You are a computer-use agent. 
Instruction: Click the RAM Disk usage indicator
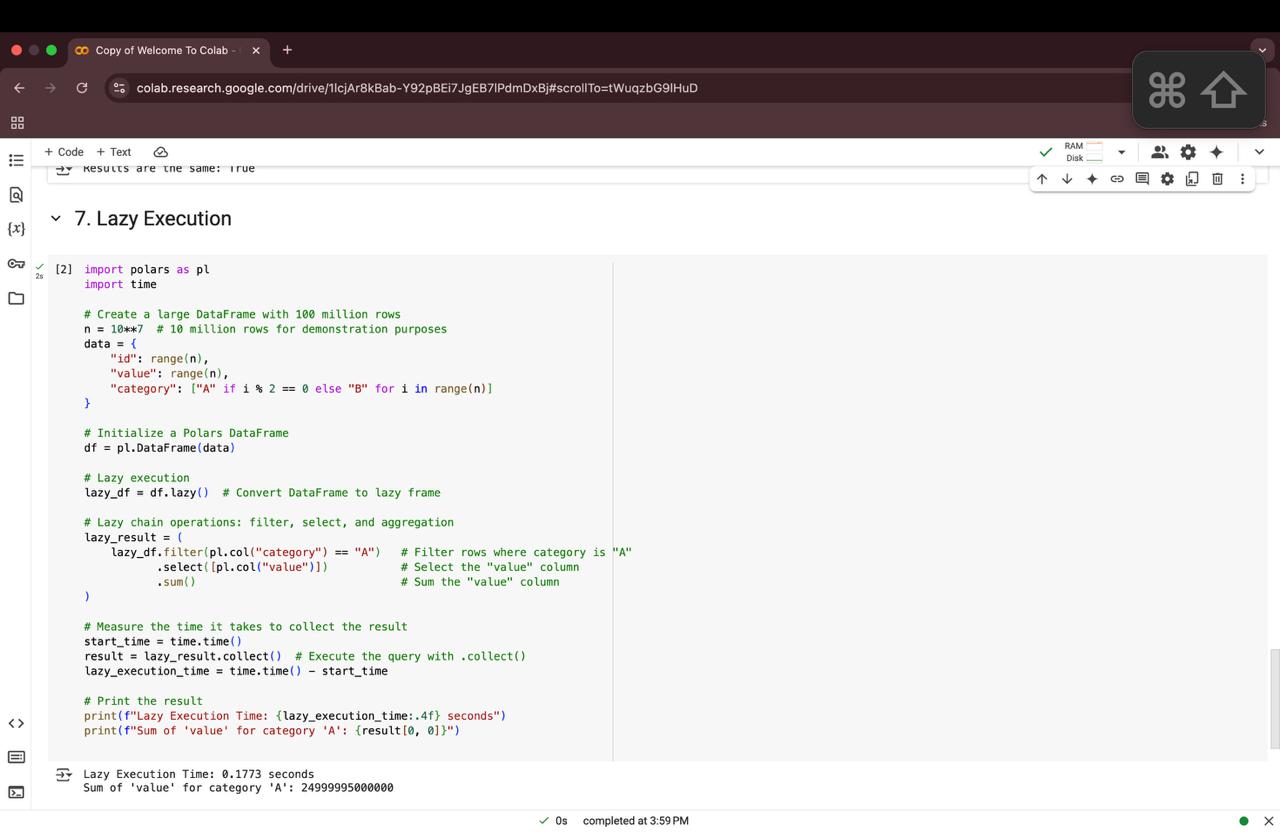click(x=1084, y=152)
